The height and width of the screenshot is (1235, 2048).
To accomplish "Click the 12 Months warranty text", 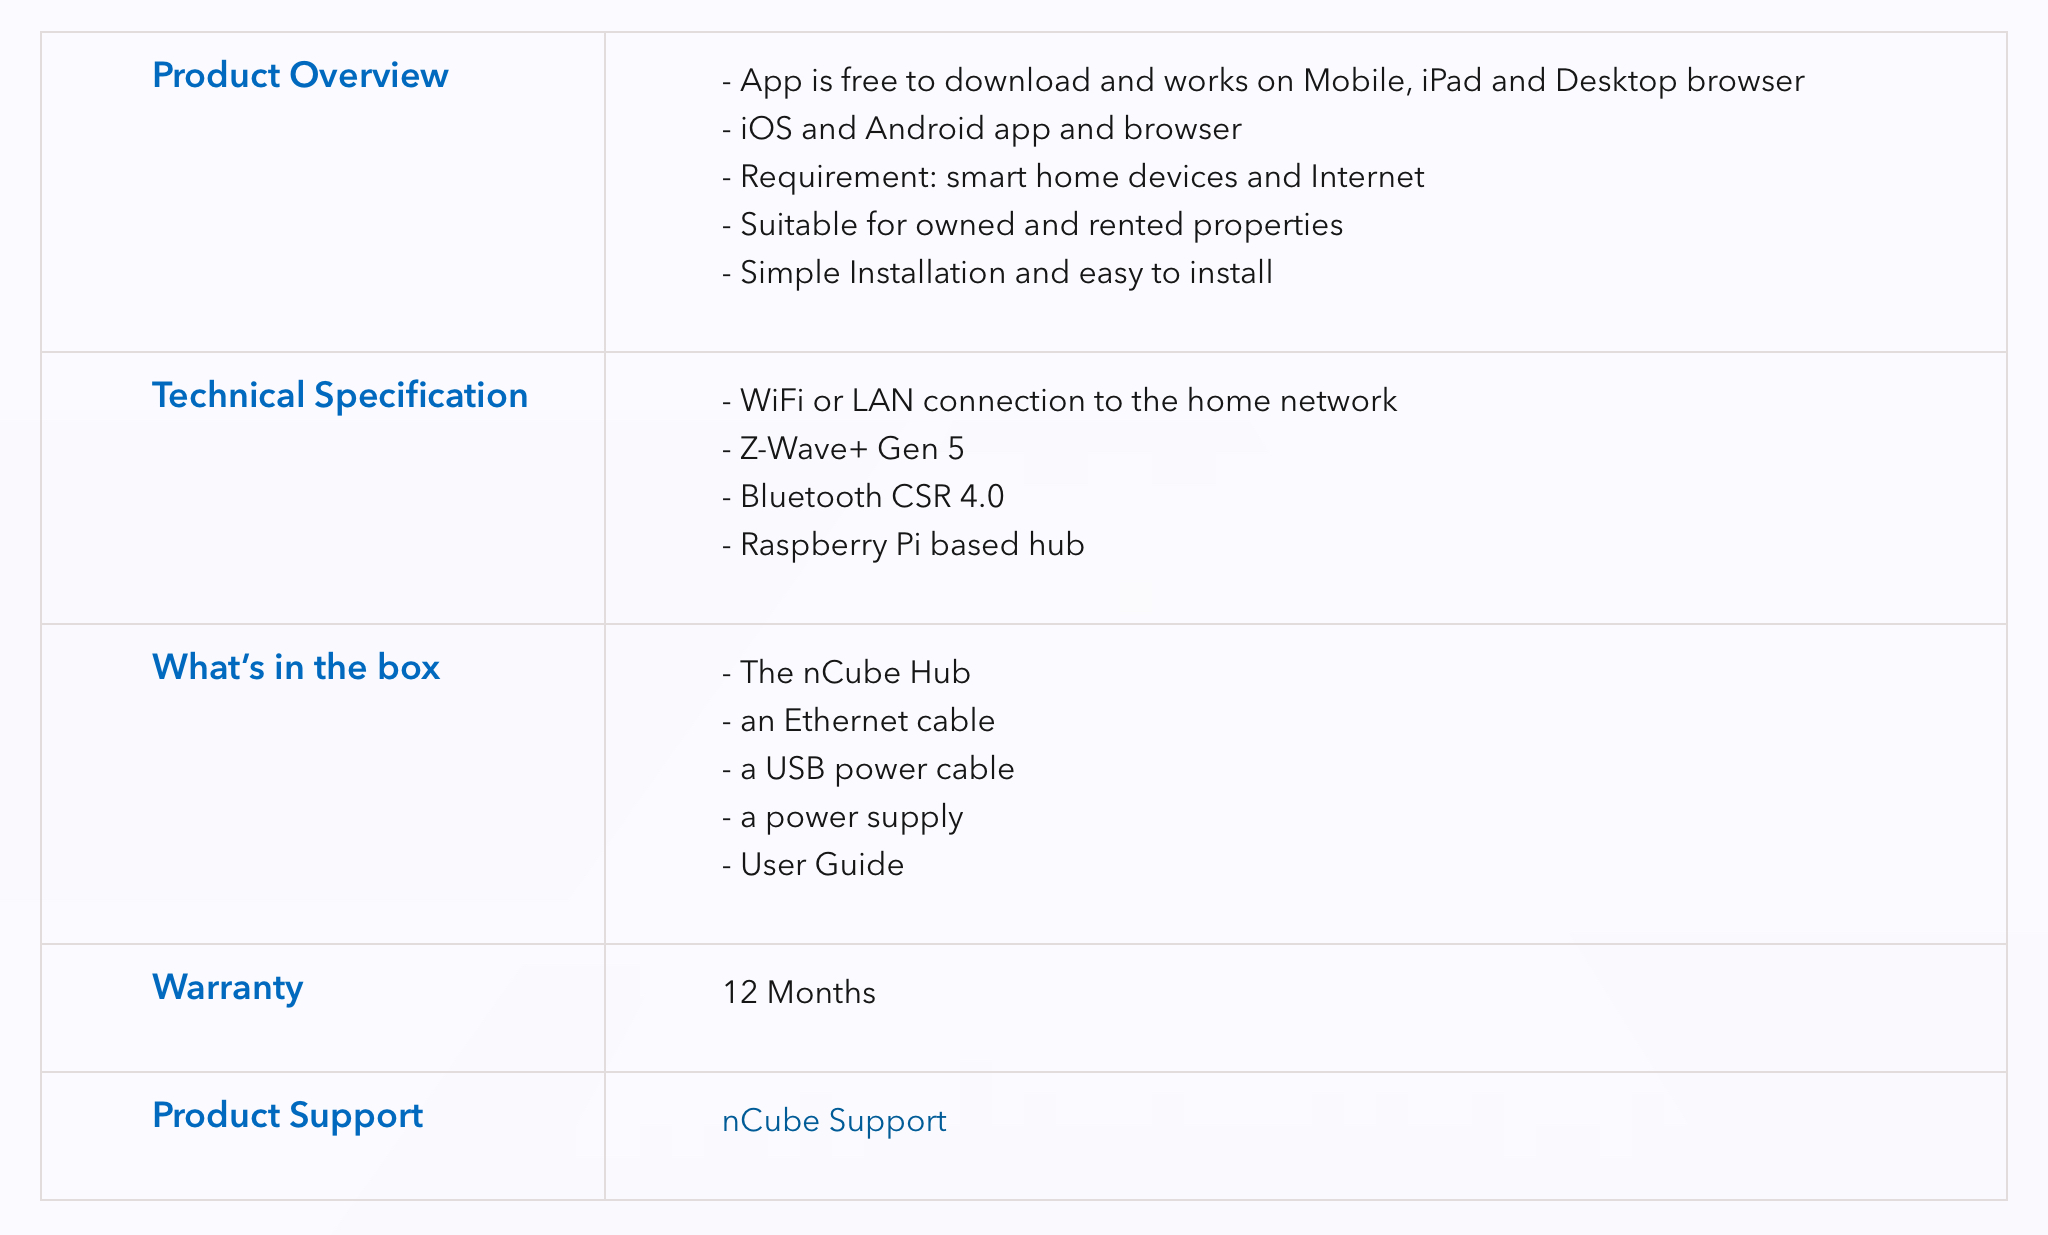I will point(799,992).
